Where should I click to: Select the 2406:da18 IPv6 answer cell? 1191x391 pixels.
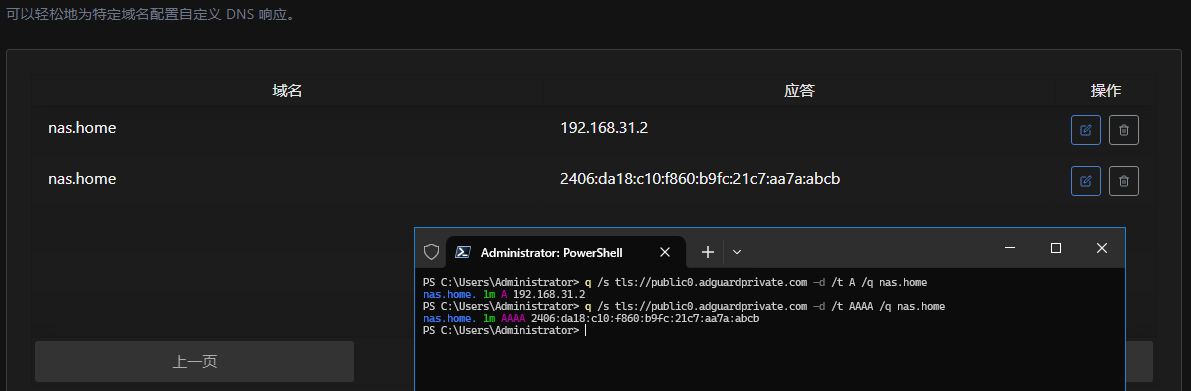[x=700, y=179]
